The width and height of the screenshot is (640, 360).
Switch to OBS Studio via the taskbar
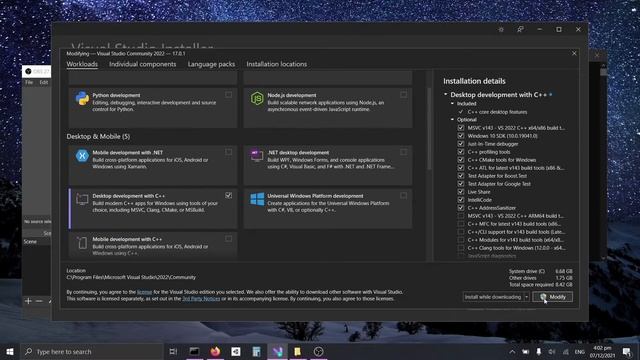(318, 351)
